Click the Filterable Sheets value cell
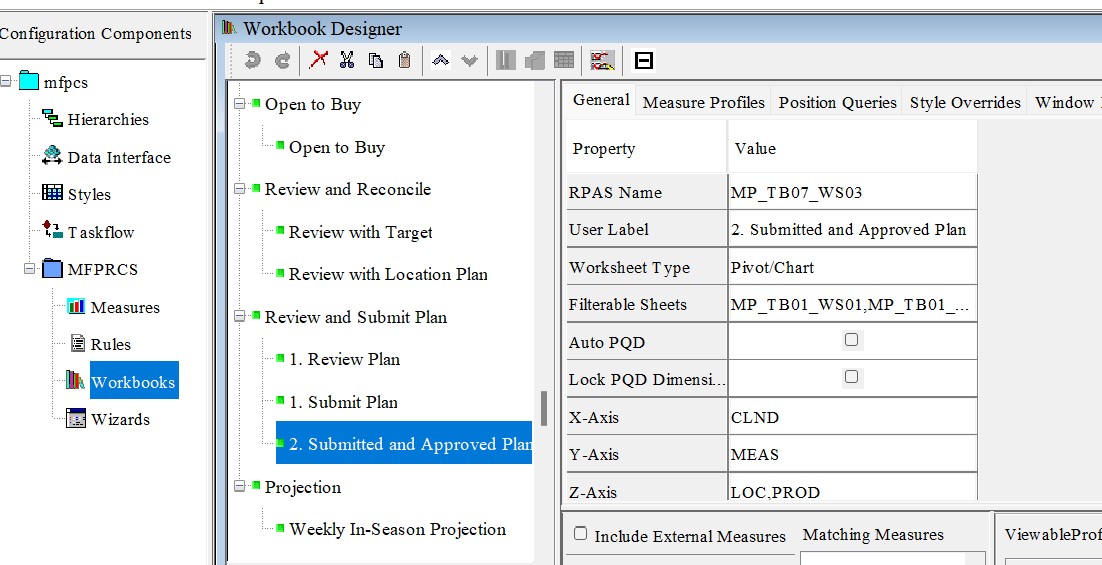 coord(853,304)
